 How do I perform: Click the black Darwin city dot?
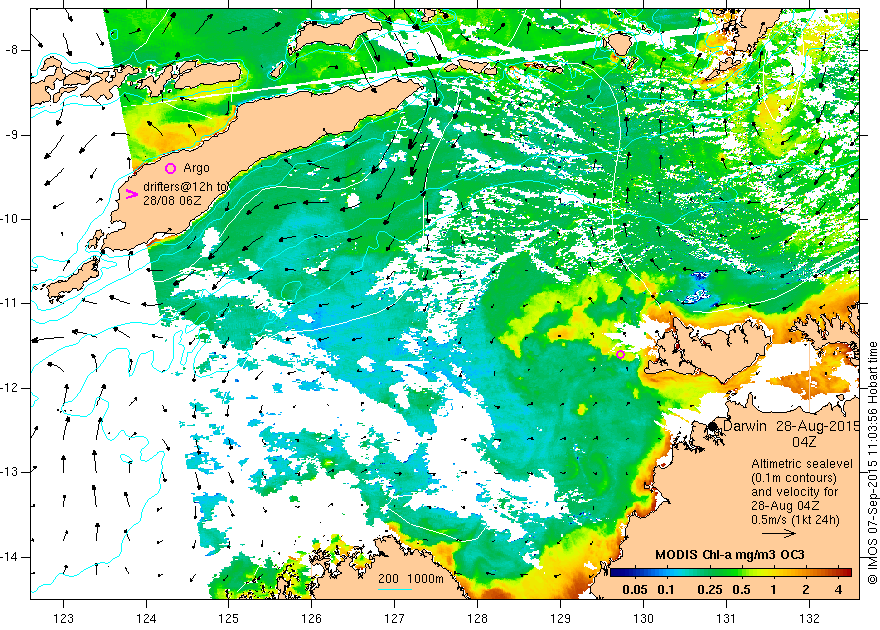point(712,426)
